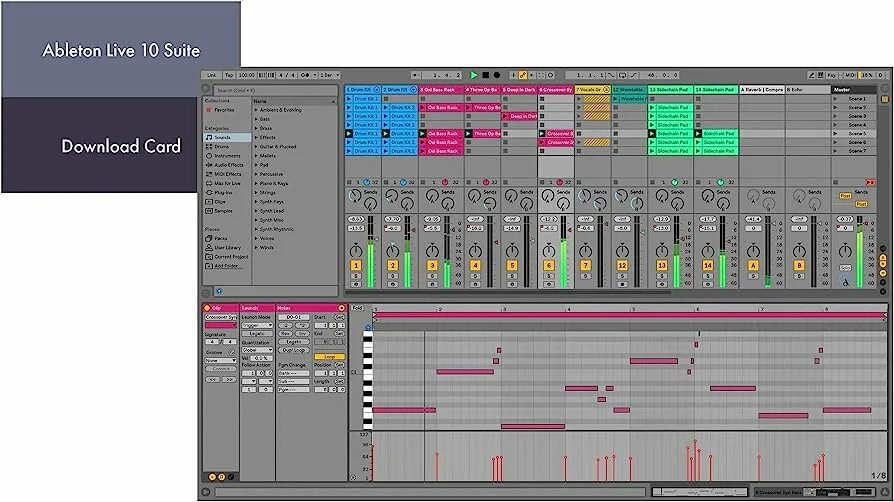
Task: Open the Launch Mode dropdown
Action: pyautogui.click(x=257, y=325)
